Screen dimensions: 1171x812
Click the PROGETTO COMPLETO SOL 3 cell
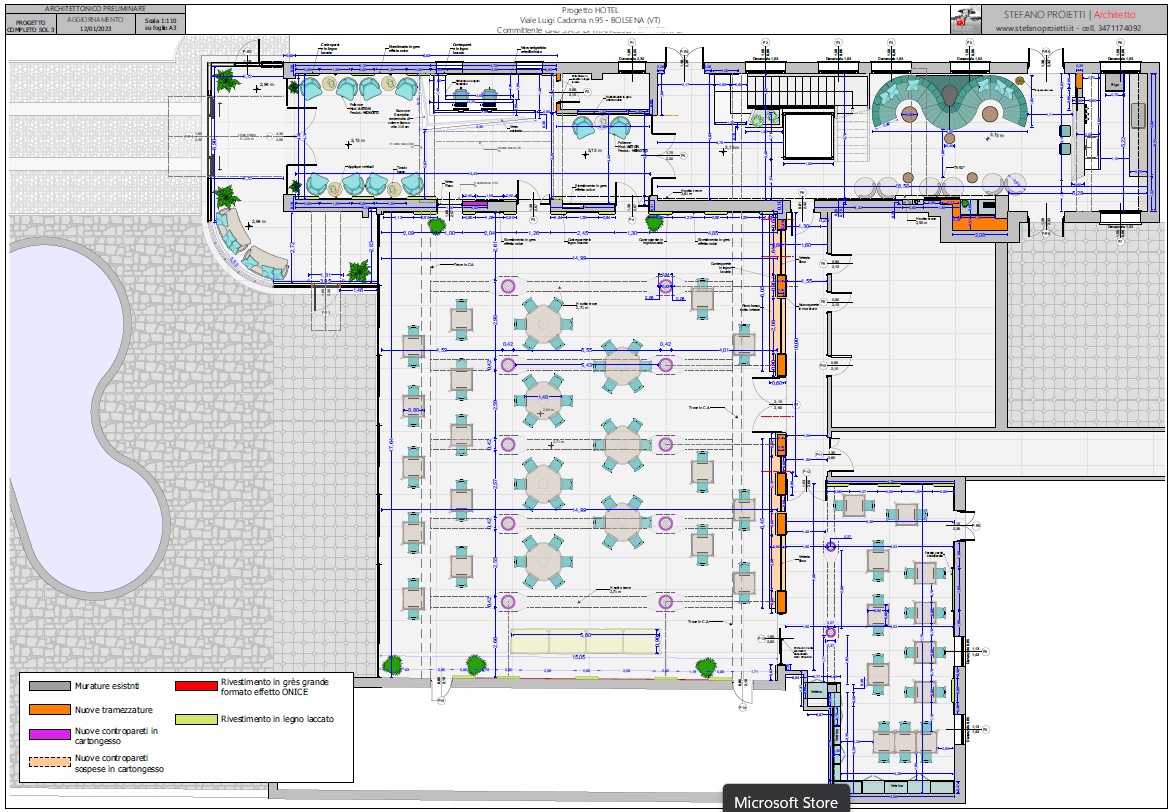[31, 26]
